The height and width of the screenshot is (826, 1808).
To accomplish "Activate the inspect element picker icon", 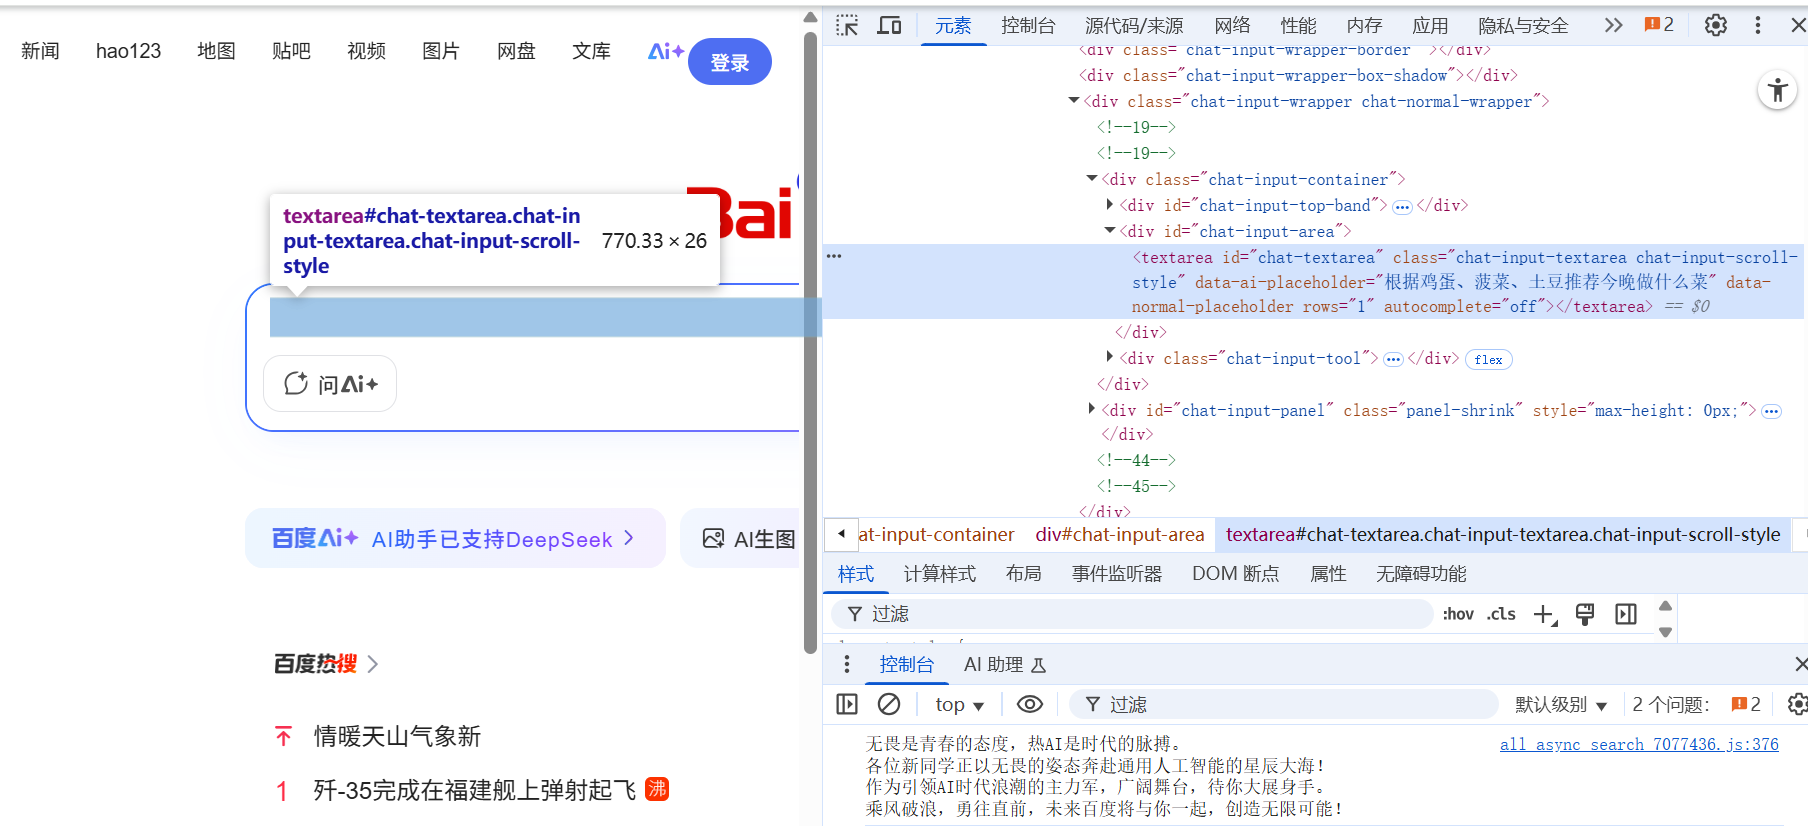I will pyautogui.click(x=847, y=25).
